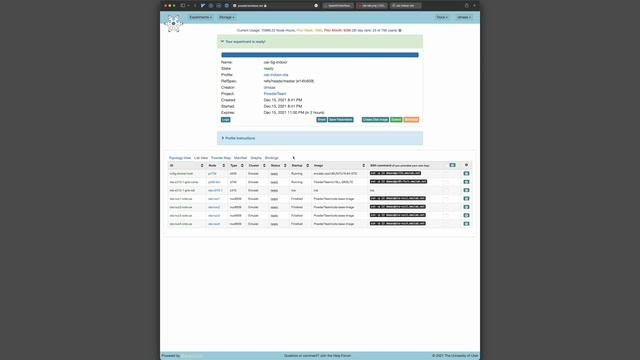Image resolution: width=640 pixels, height=360 pixels.
Task: Click the browser address bar
Action: [252, 6]
